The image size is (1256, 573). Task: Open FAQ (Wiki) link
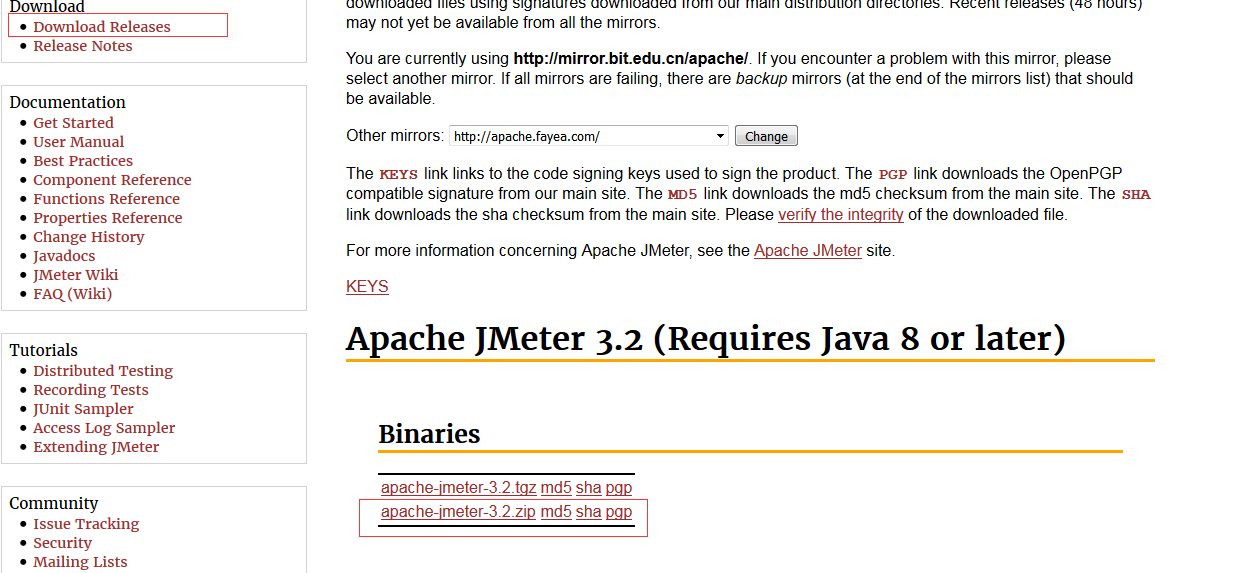tap(72, 294)
